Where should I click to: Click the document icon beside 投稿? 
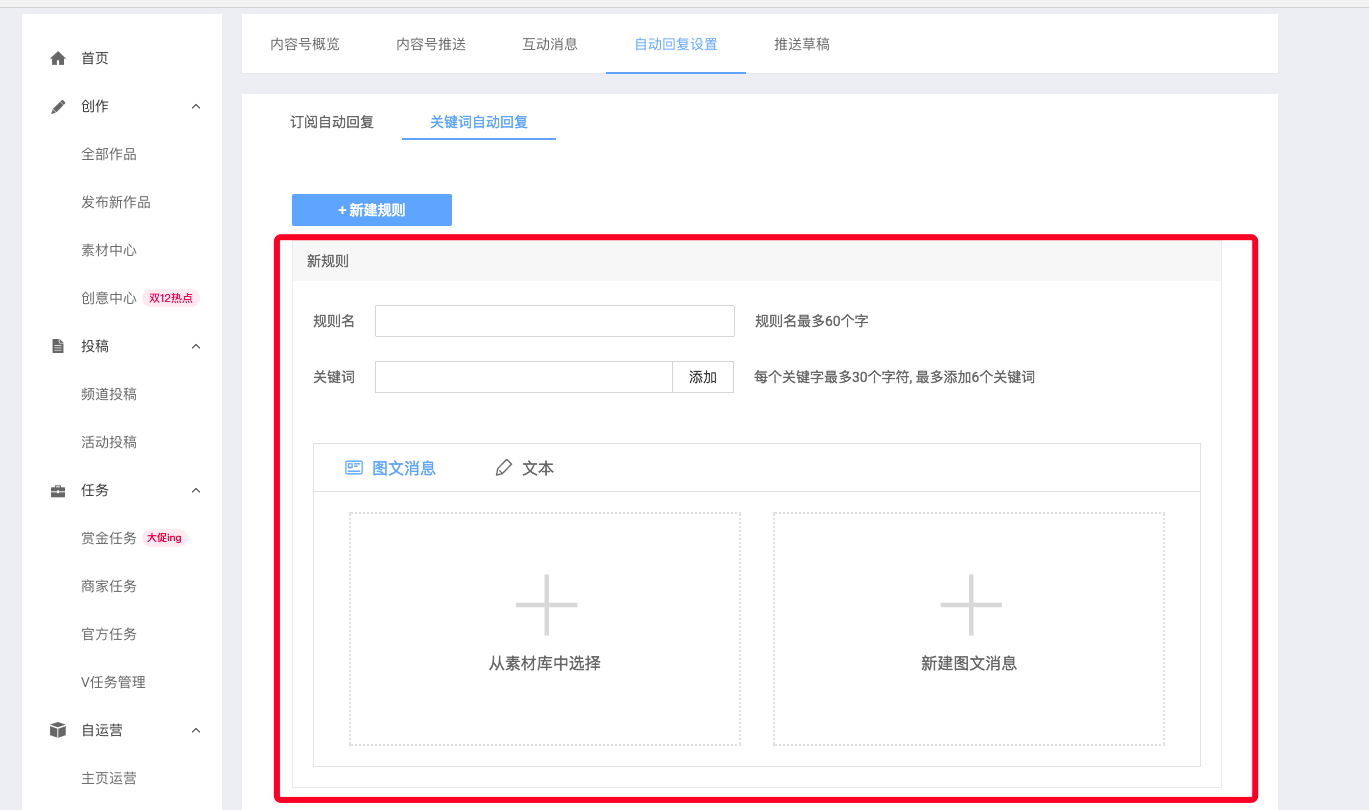click(58, 346)
